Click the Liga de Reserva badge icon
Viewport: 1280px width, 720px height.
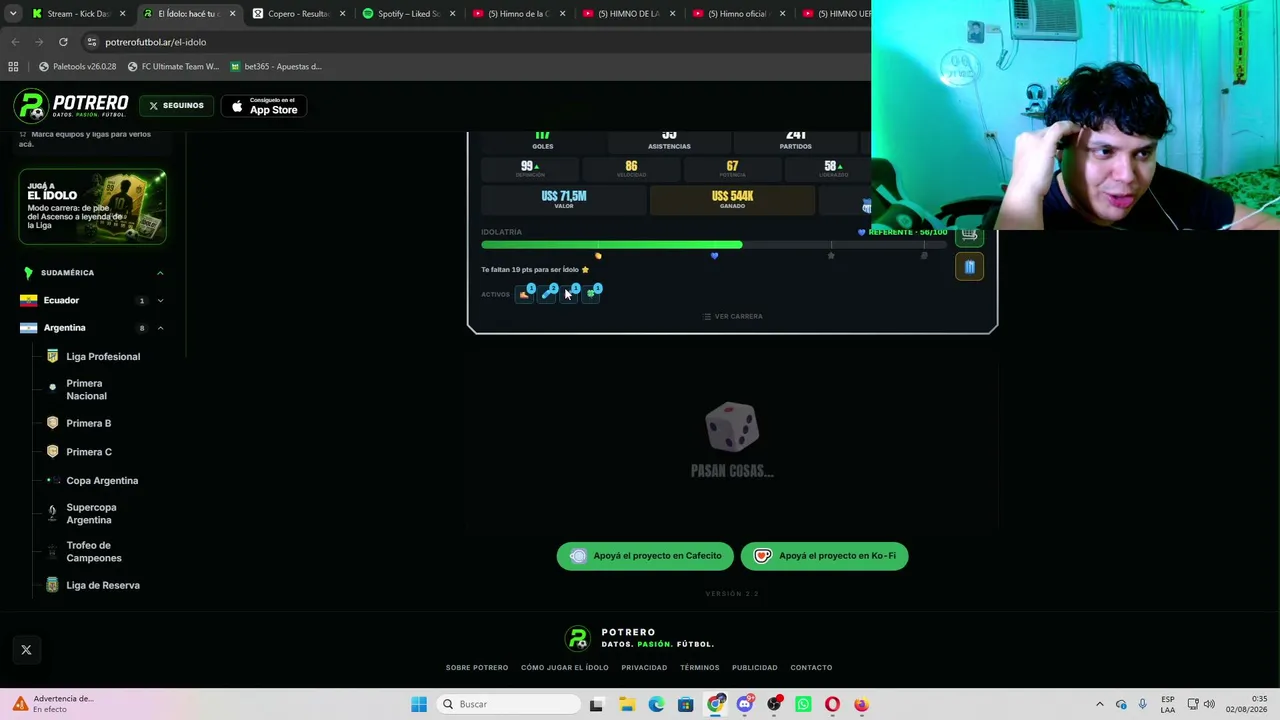click(x=53, y=585)
